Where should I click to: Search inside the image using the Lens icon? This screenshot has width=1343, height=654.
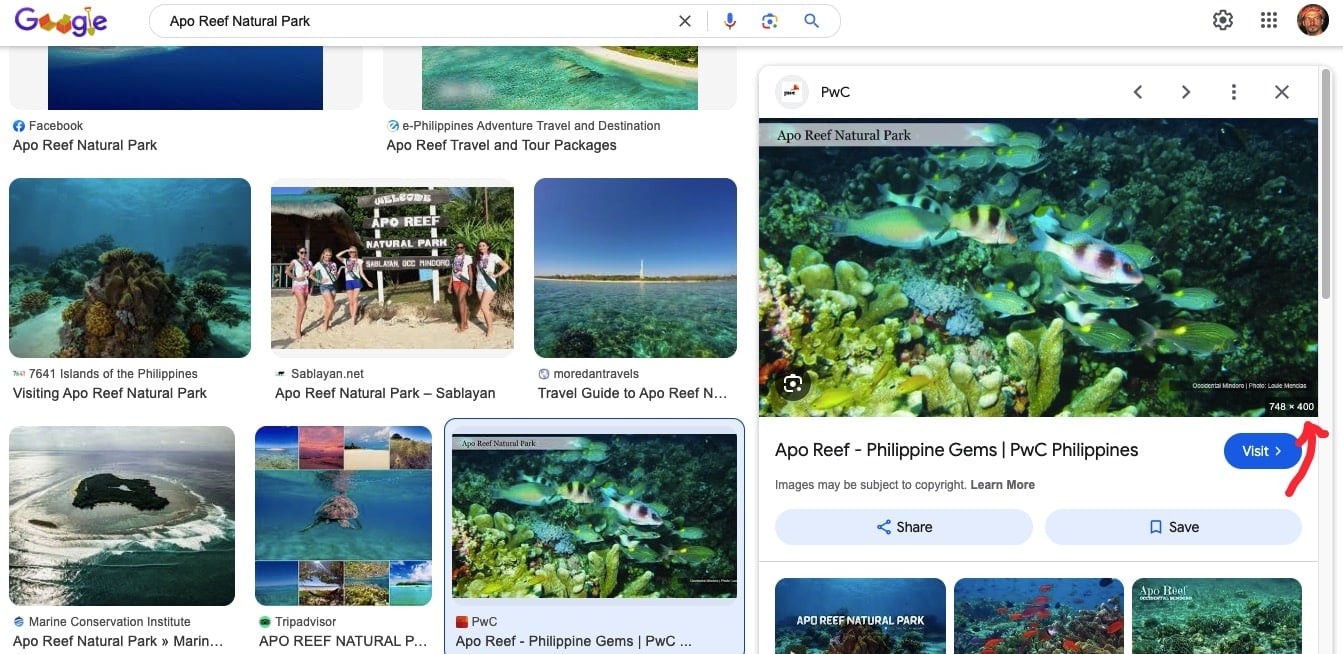(x=792, y=384)
